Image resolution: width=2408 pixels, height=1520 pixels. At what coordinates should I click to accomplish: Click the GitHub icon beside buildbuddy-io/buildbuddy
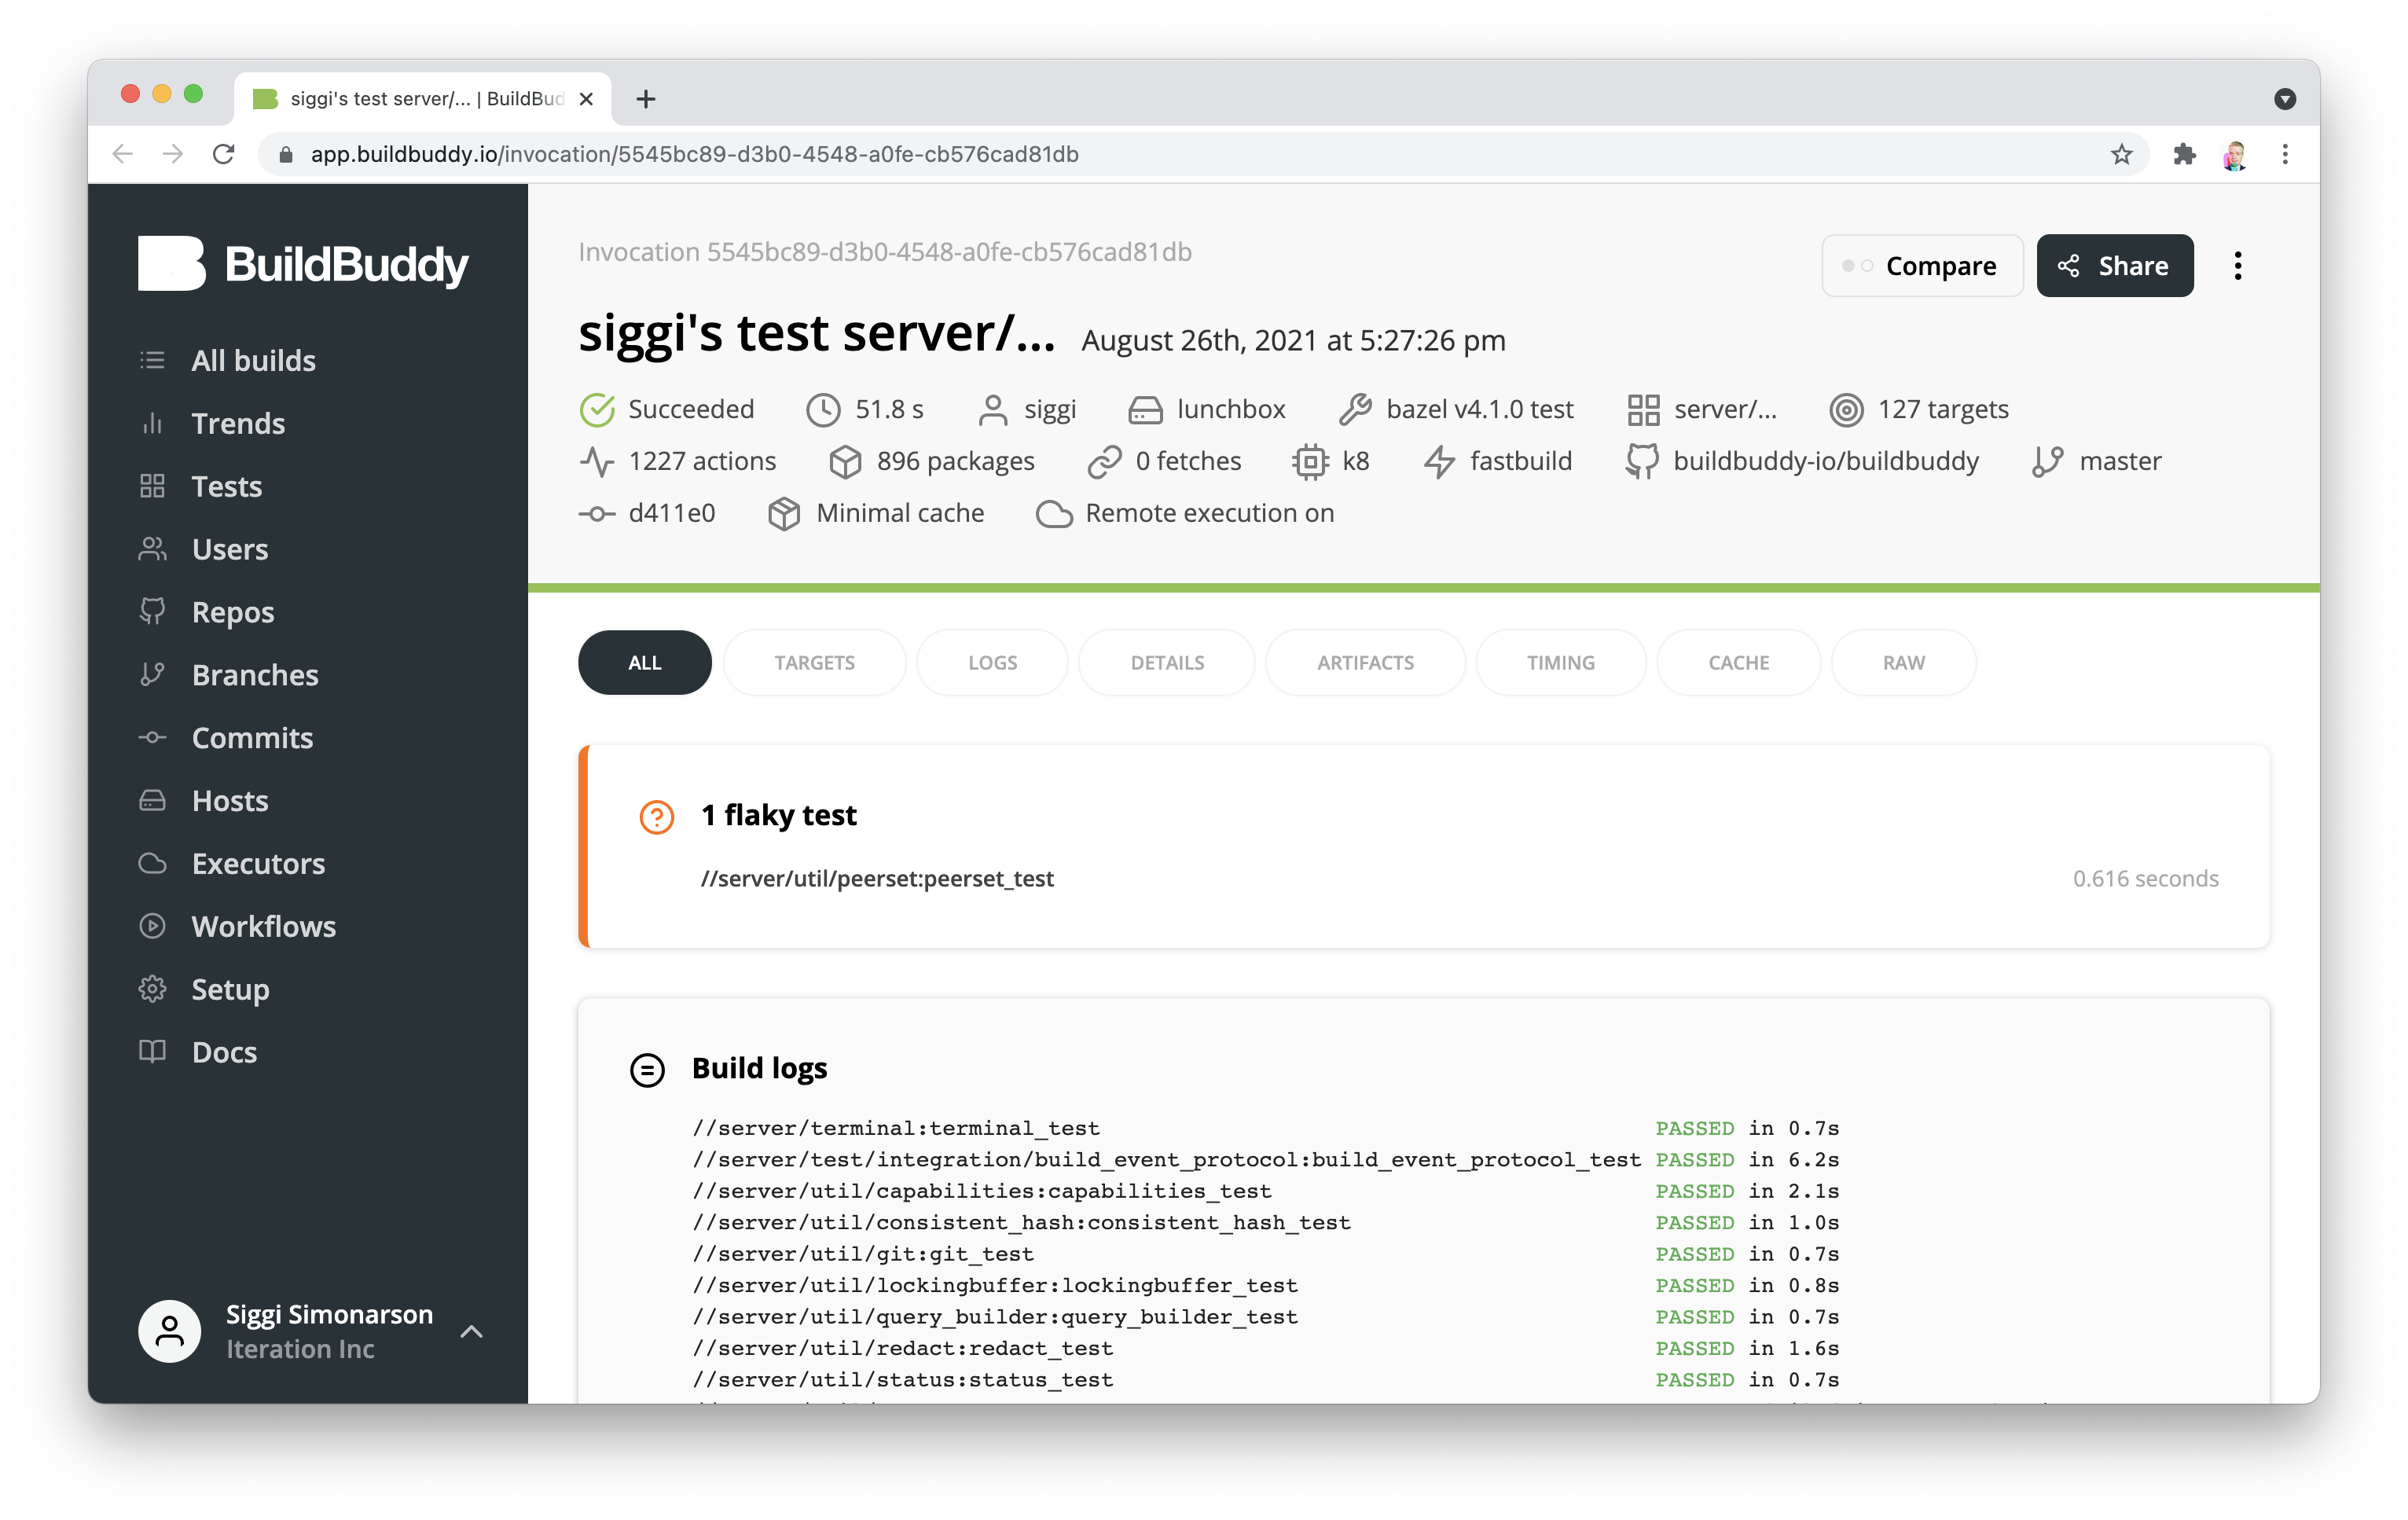click(x=1641, y=461)
